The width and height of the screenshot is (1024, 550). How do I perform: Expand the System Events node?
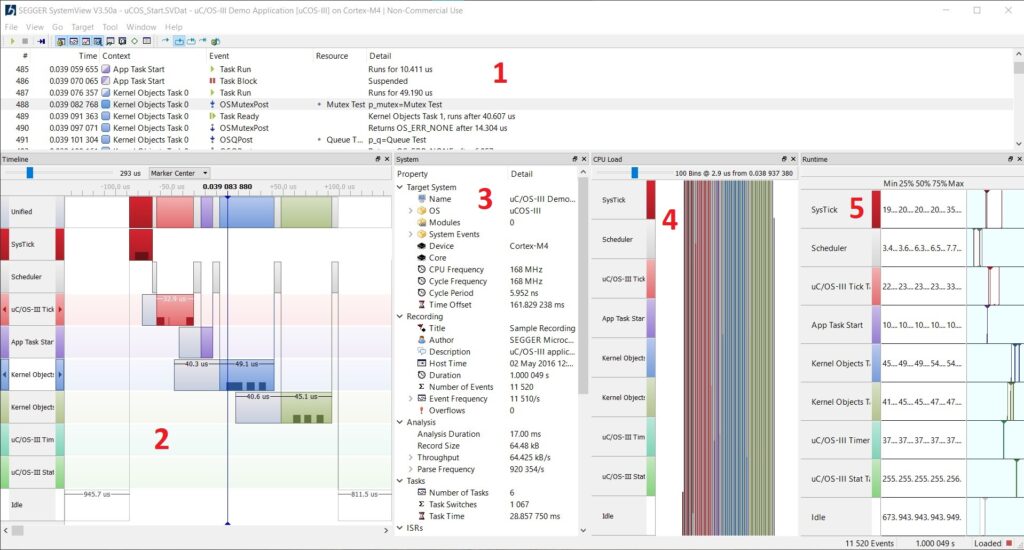[410, 234]
